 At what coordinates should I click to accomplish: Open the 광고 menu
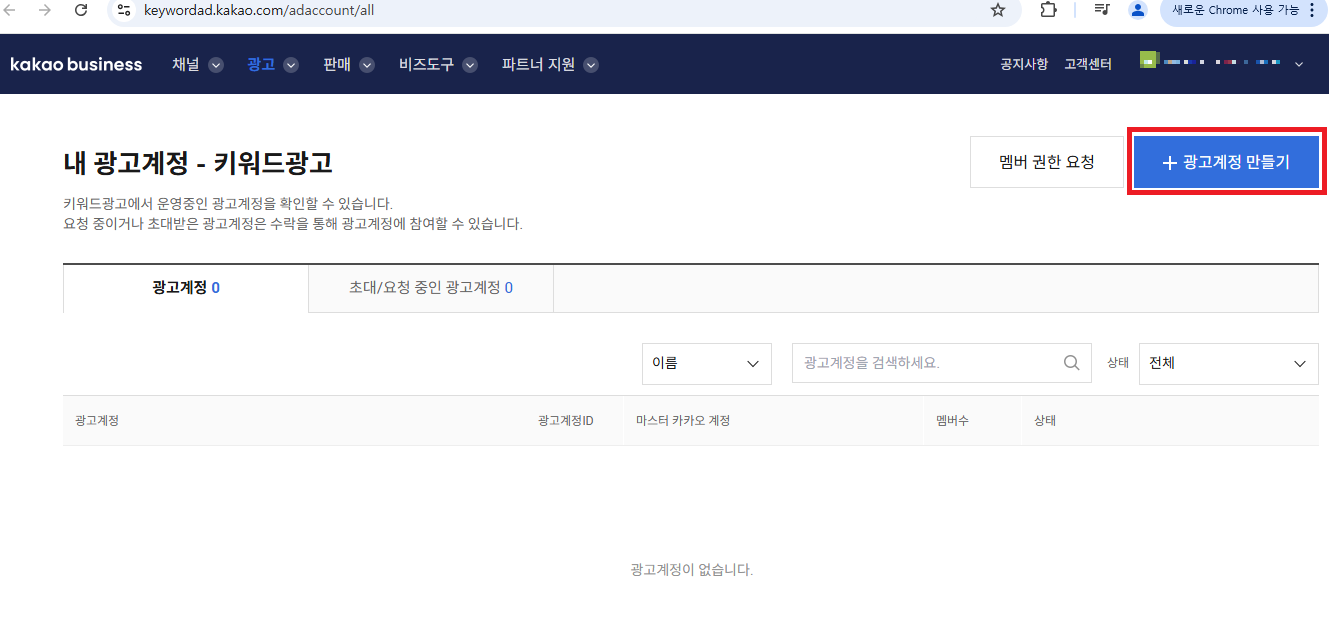[261, 64]
